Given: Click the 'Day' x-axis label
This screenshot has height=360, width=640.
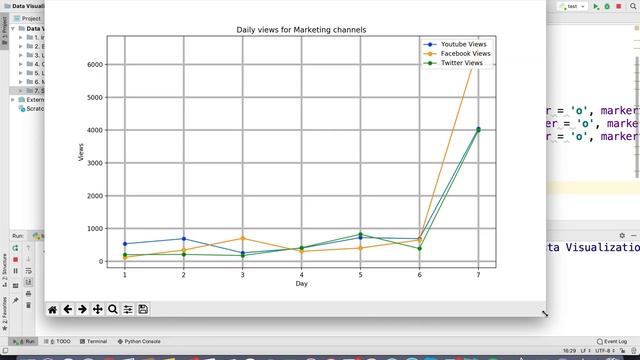Looking at the screenshot, I should point(302,284).
